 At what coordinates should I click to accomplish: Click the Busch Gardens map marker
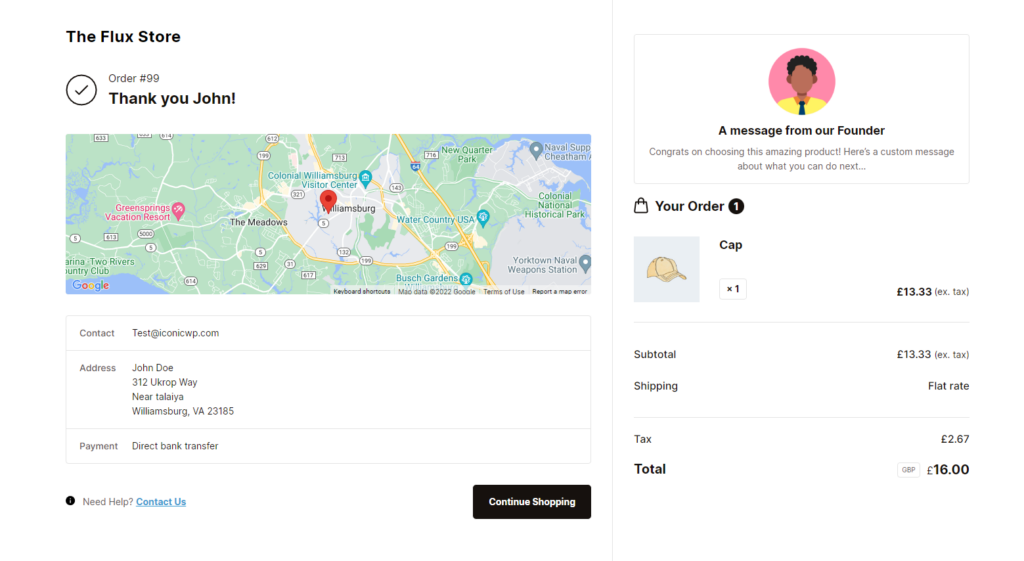pyautogui.click(x=466, y=279)
